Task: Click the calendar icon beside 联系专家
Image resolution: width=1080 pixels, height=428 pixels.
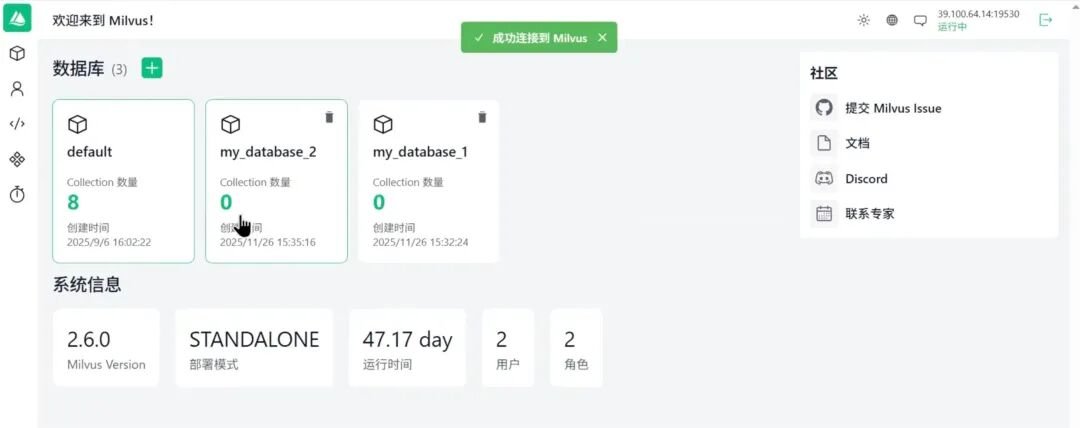Action: [x=824, y=214]
